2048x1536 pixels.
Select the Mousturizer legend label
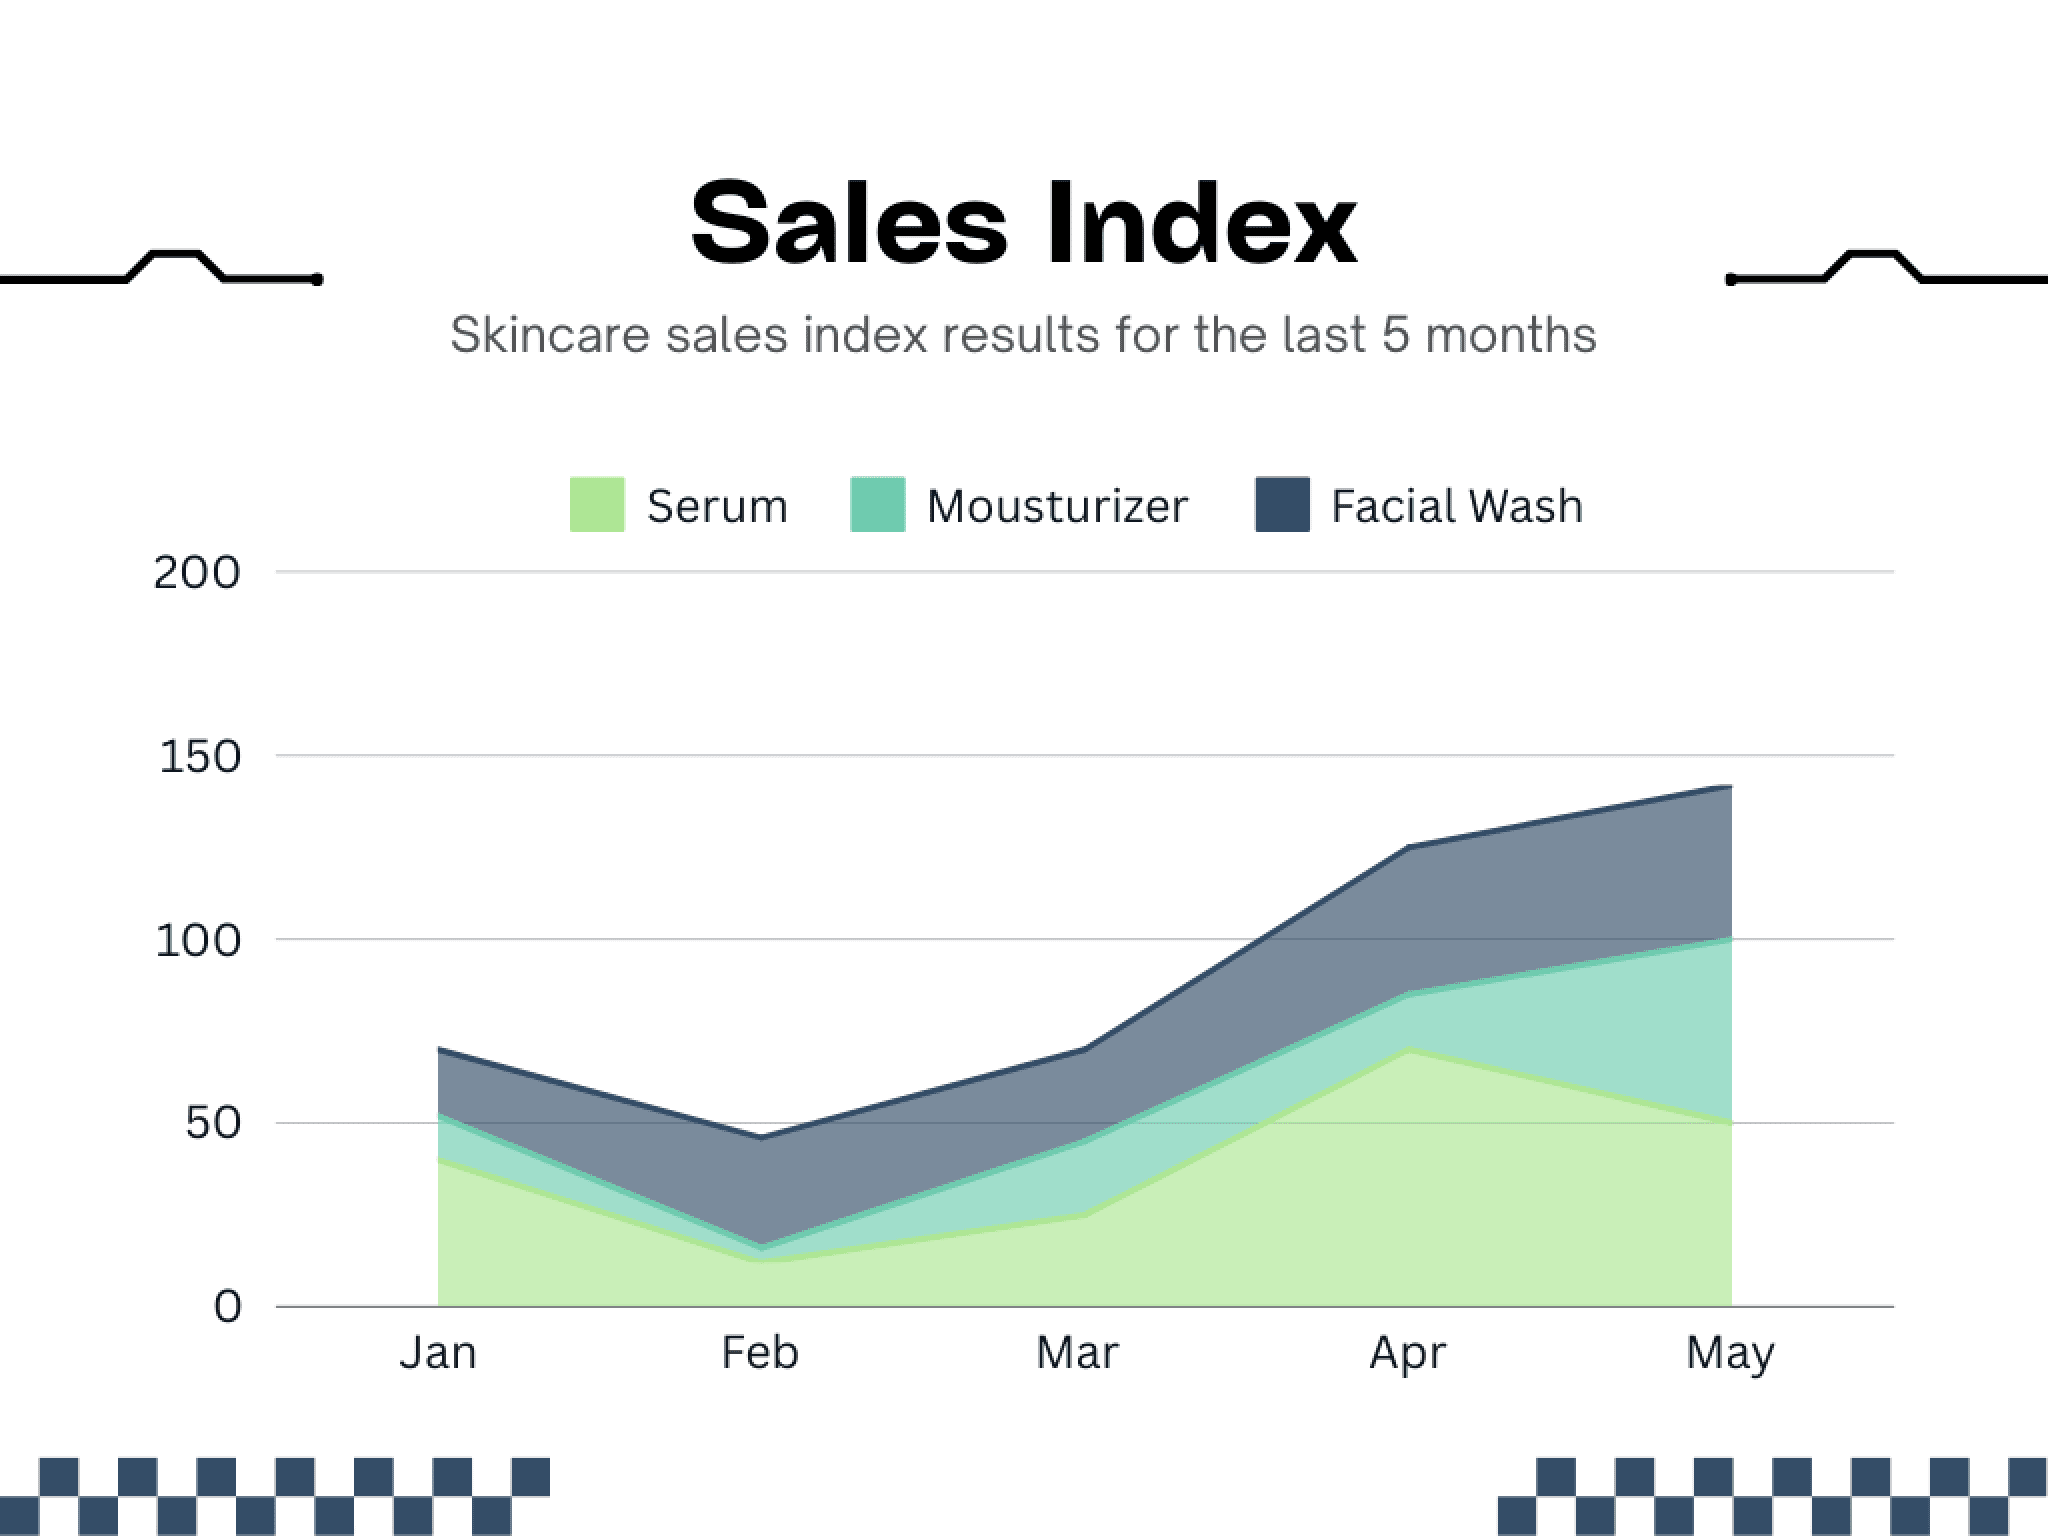pyautogui.click(x=1057, y=507)
